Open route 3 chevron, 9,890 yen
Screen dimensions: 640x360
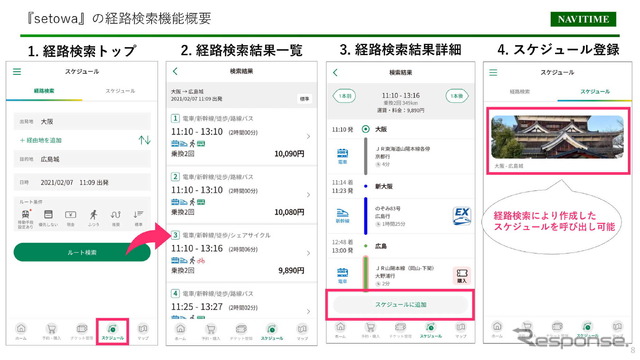(x=308, y=253)
